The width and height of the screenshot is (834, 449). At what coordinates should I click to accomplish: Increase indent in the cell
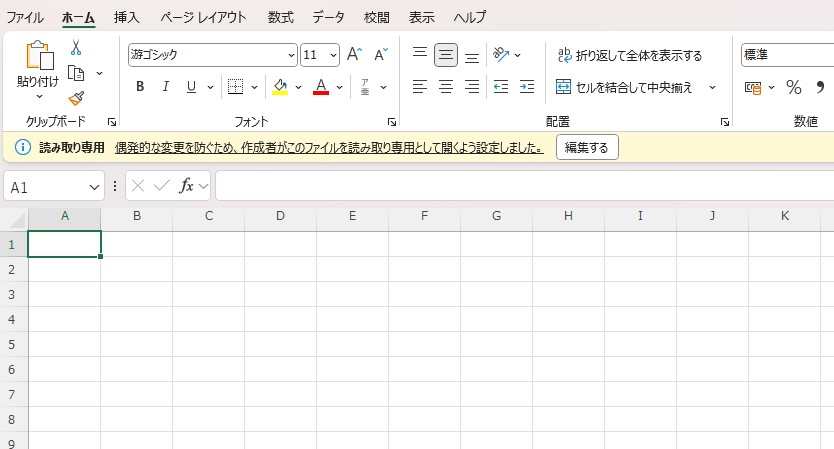tap(527, 86)
